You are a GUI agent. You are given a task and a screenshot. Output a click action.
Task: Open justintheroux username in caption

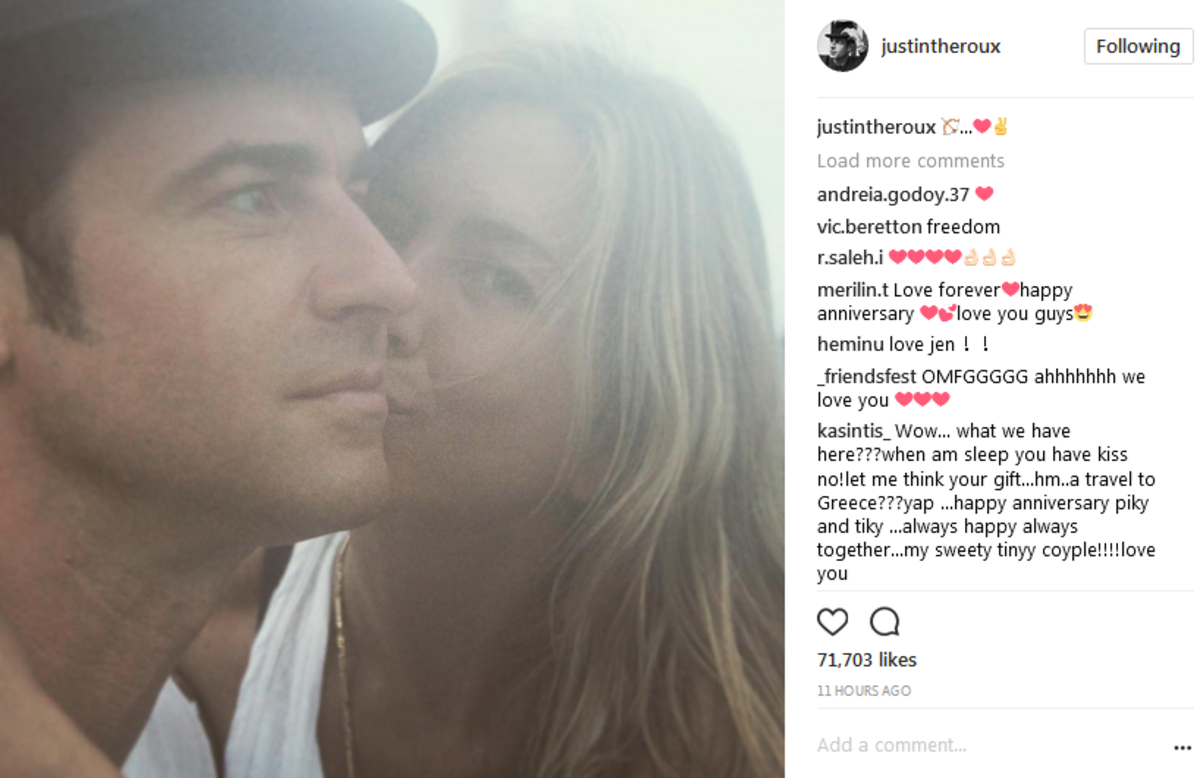coord(876,127)
